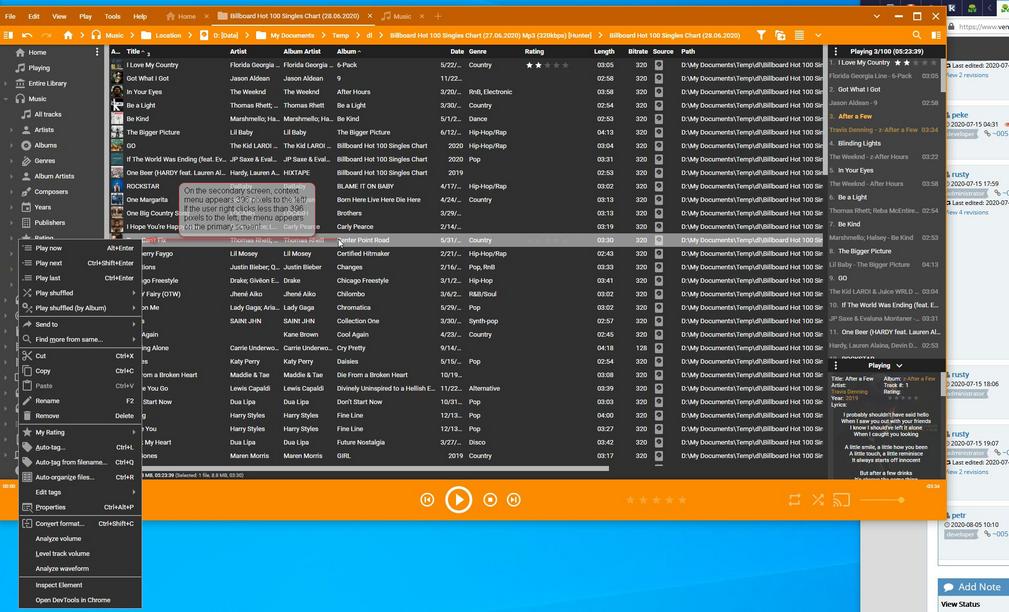Click the search magnifier icon

click(x=916, y=35)
